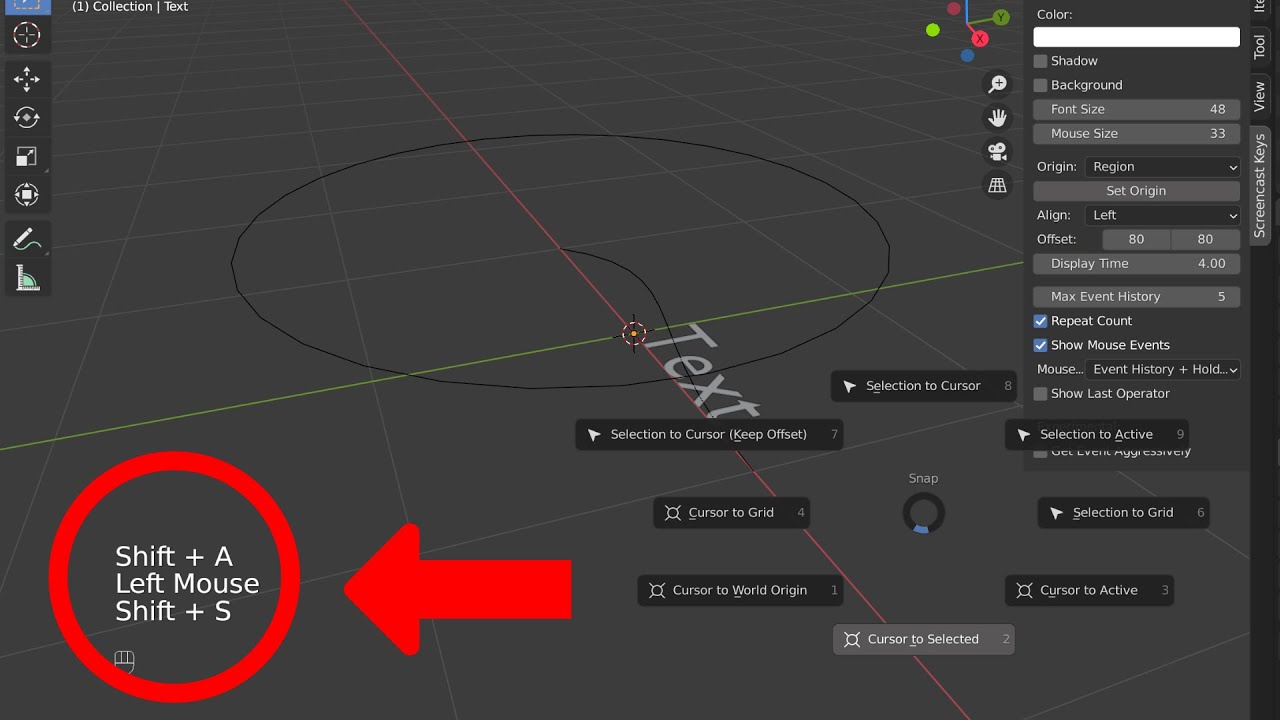Uncheck Repeat Count
This screenshot has height=720, width=1280.
point(1040,320)
